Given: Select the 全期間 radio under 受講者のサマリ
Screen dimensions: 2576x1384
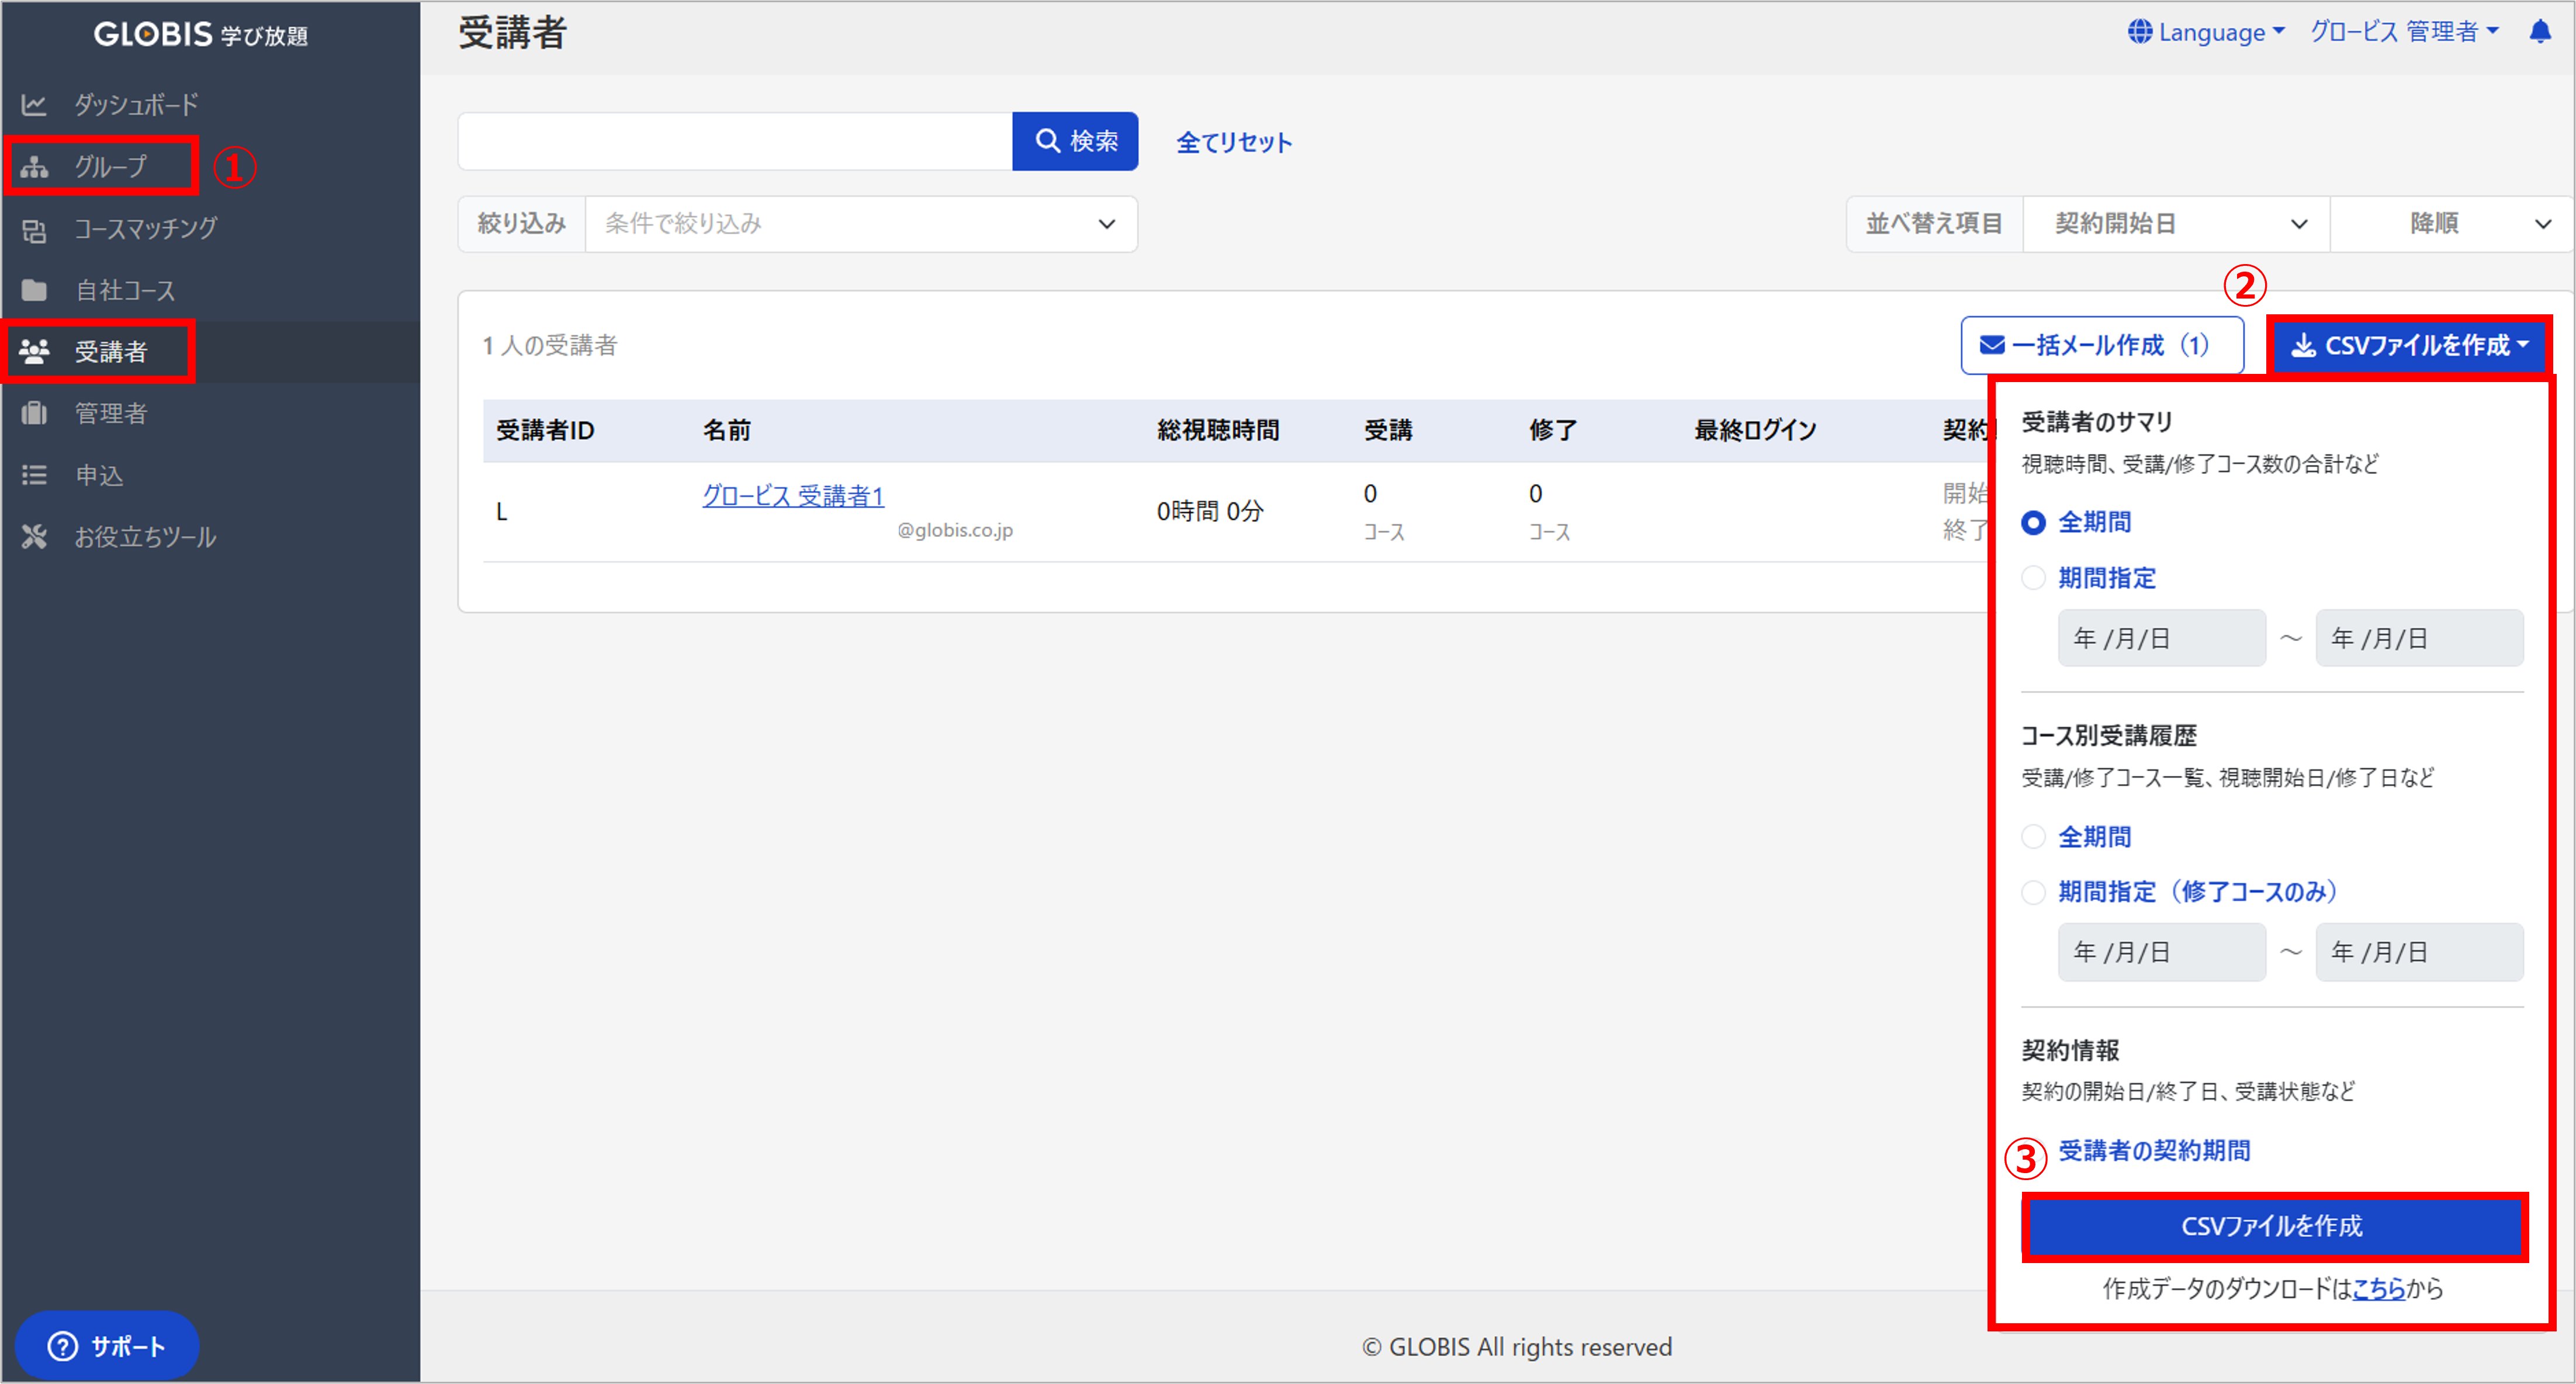Looking at the screenshot, I should click(2034, 522).
